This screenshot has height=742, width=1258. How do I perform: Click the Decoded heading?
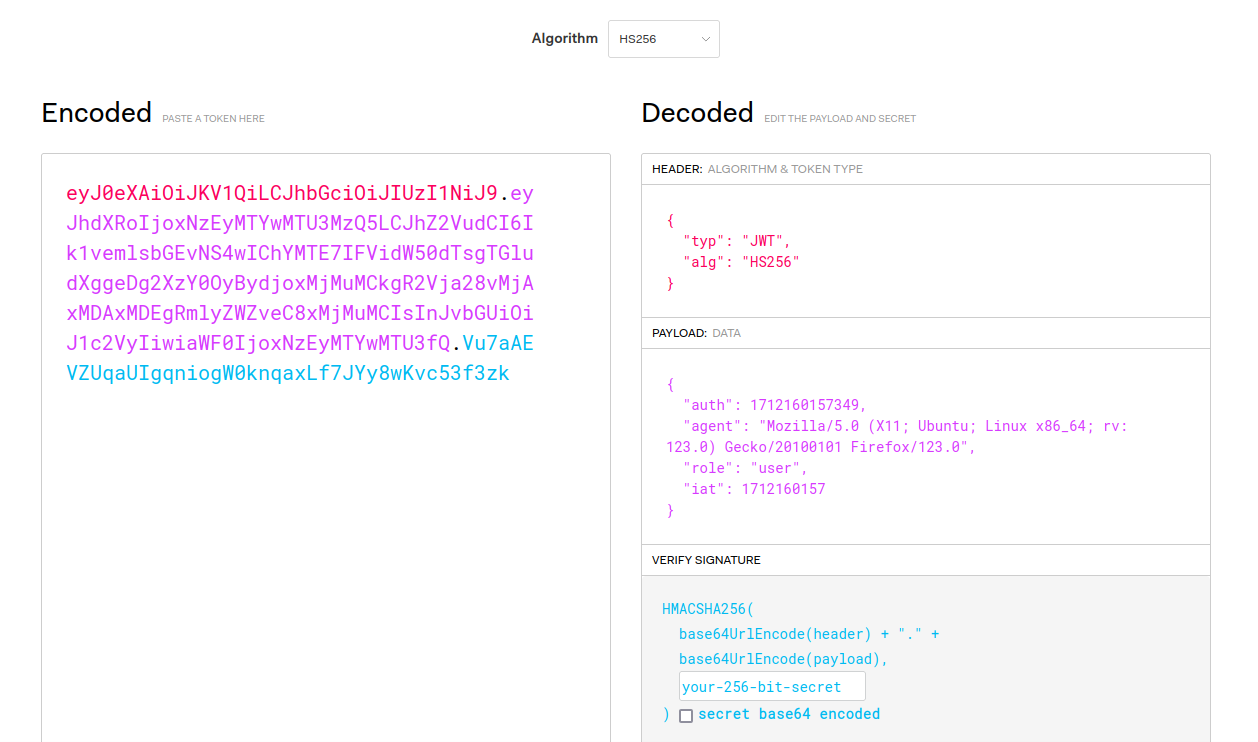coord(697,113)
